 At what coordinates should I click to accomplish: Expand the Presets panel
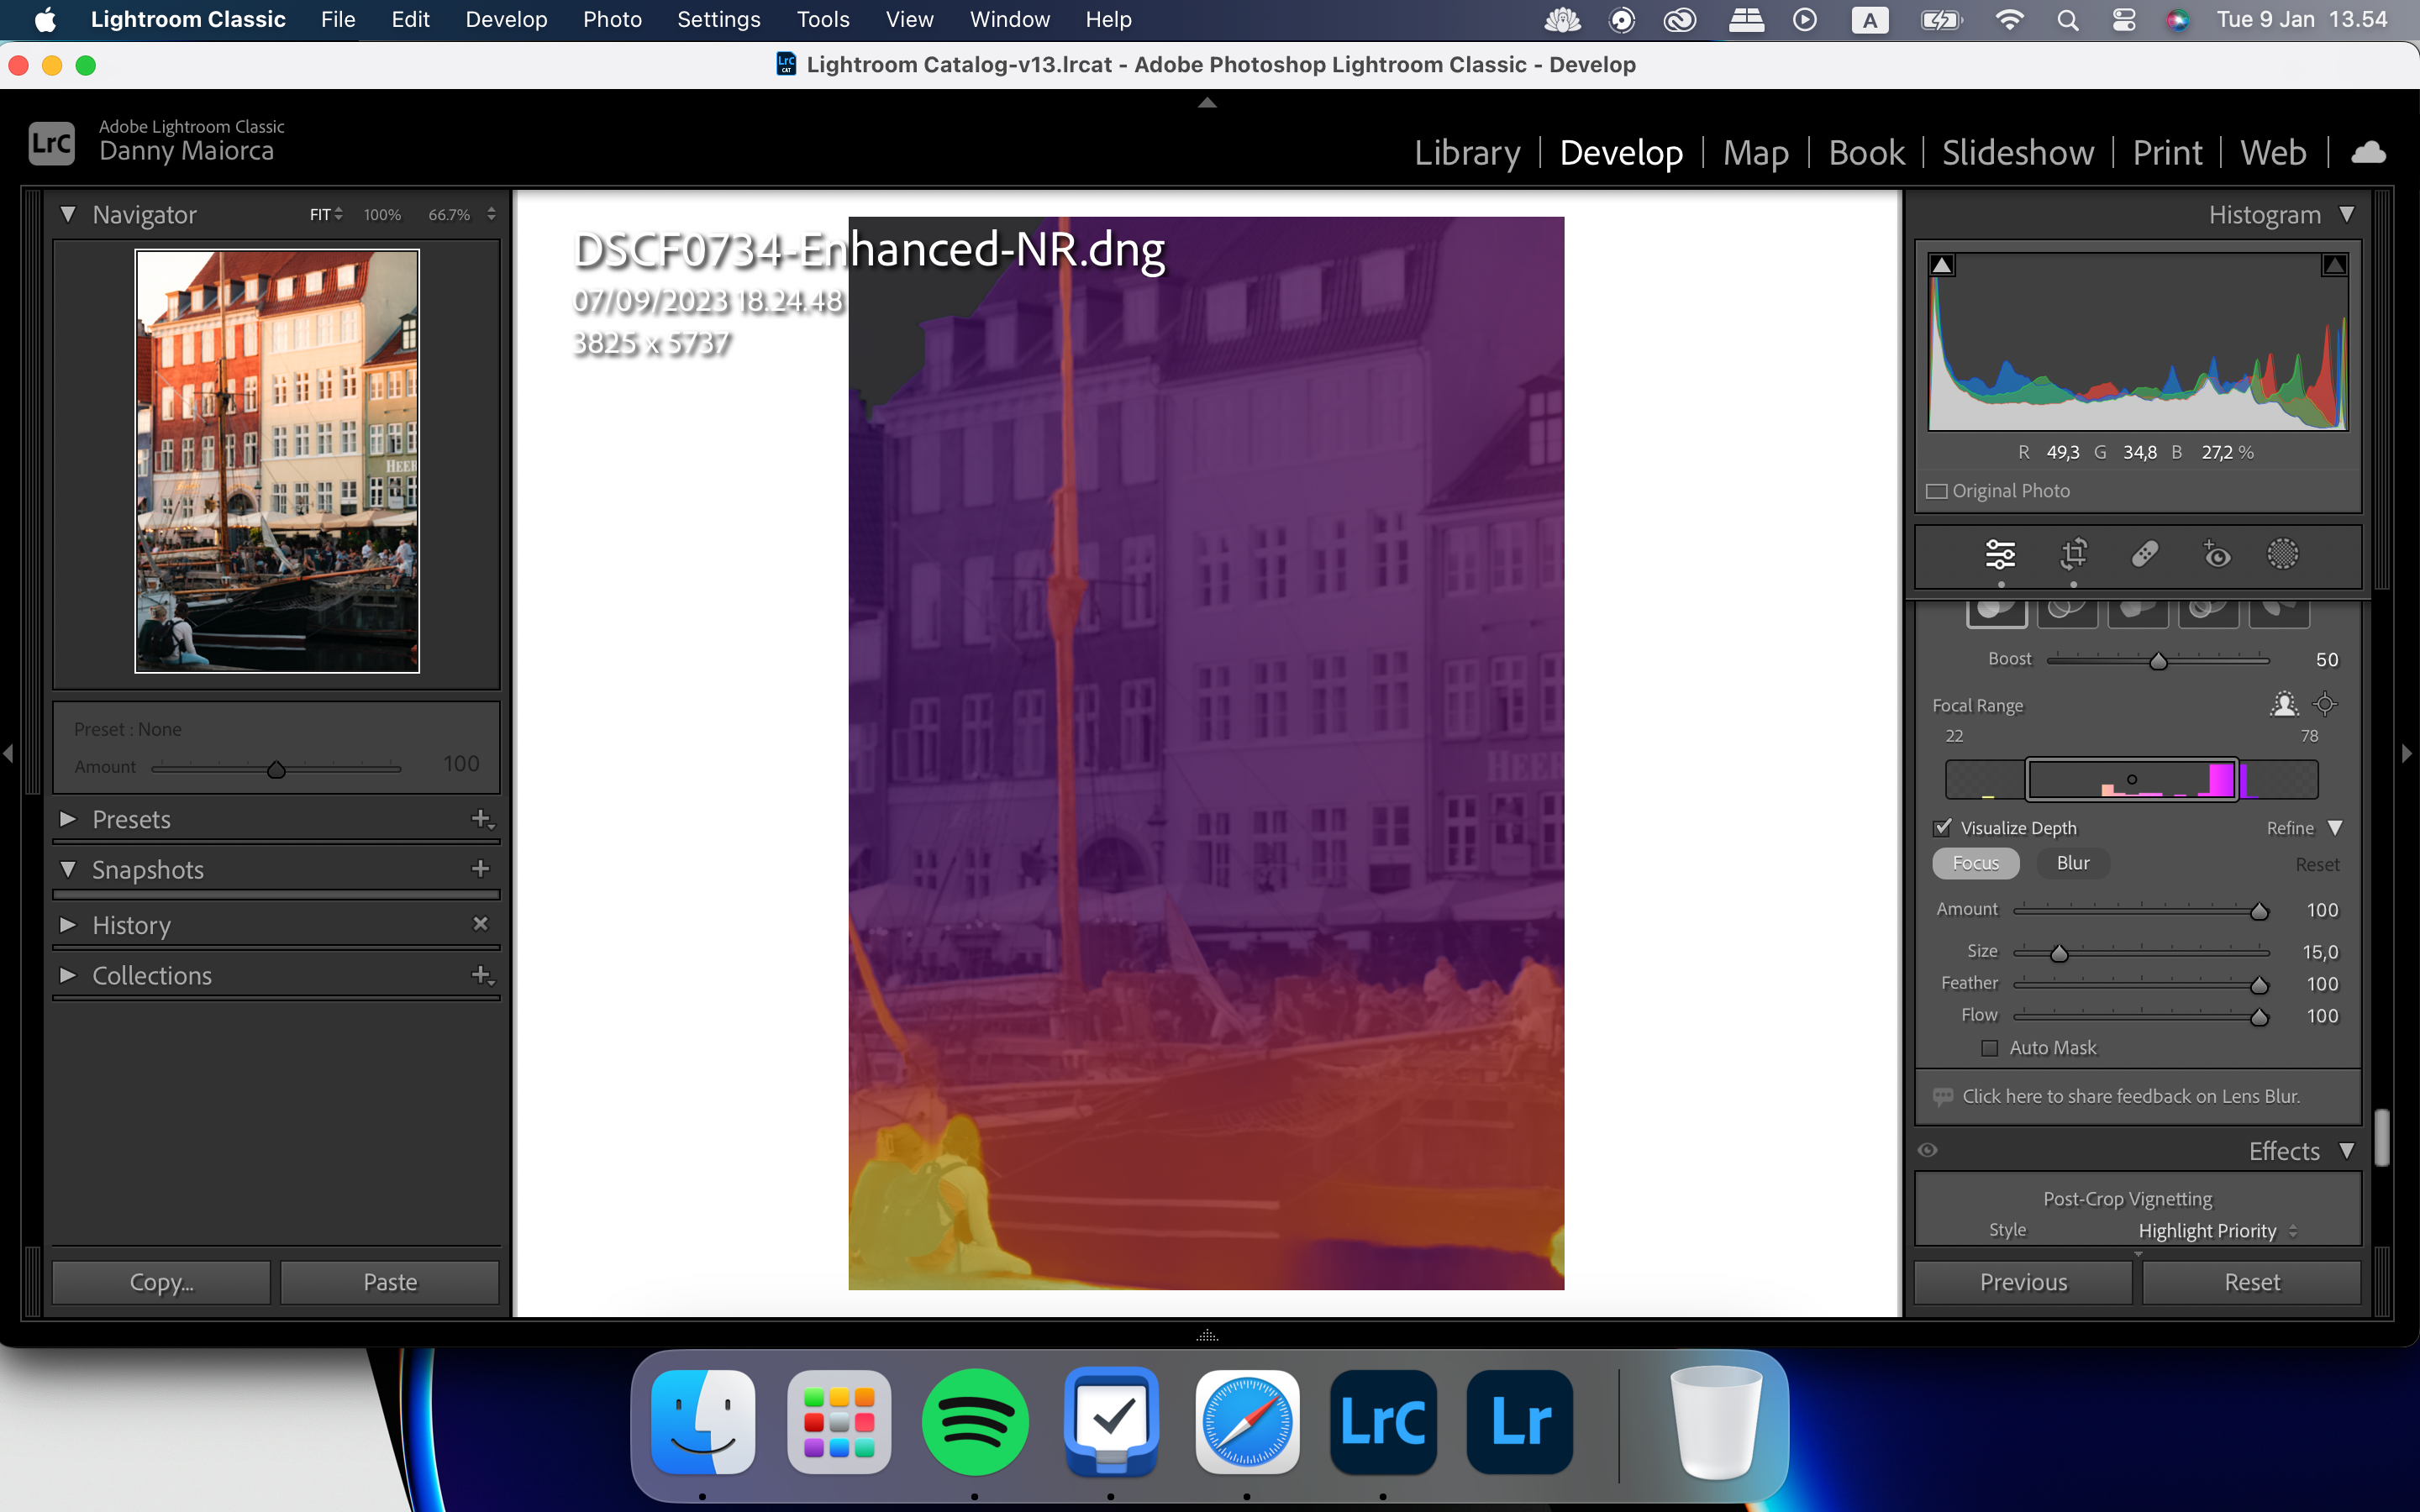coord(68,819)
